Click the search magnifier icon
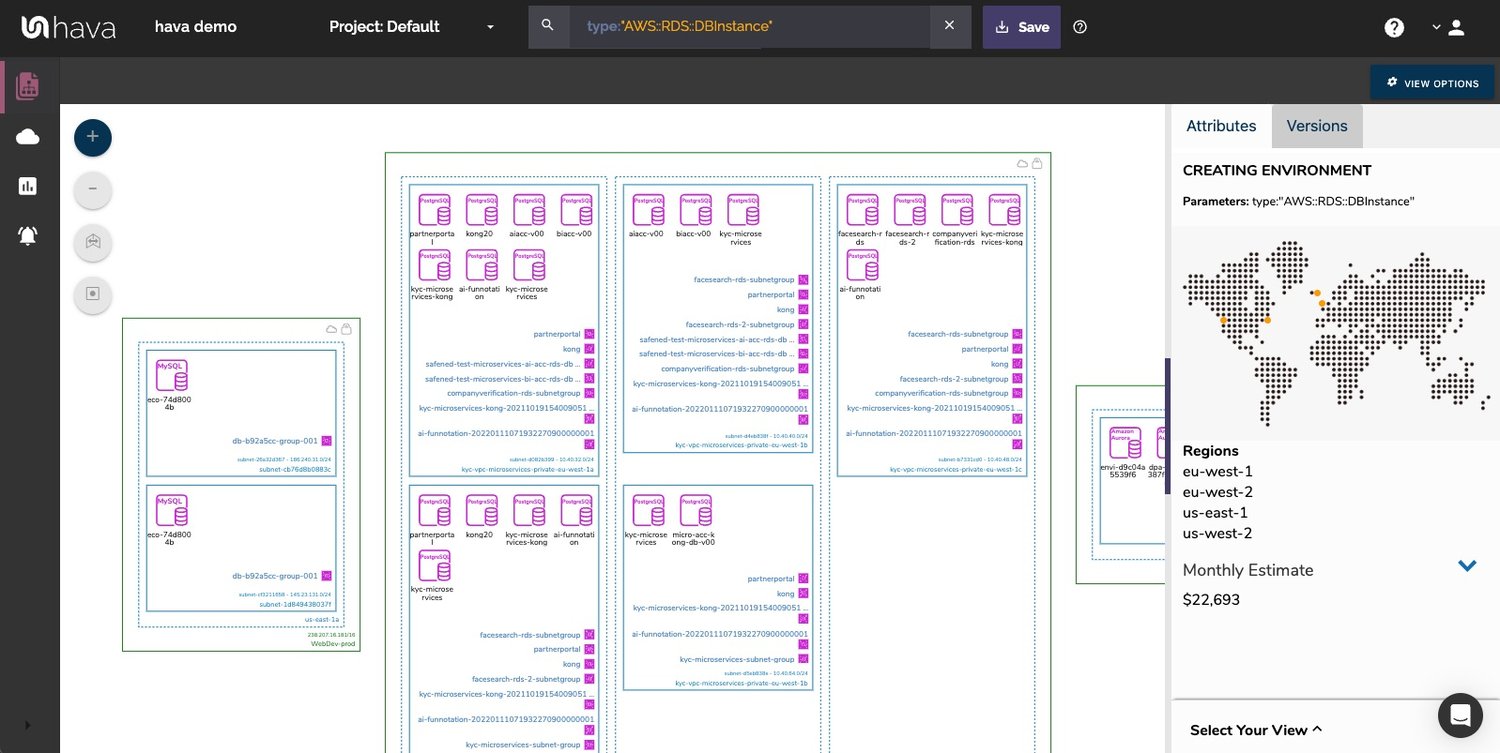The image size is (1500, 753). (x=547, y=26)
